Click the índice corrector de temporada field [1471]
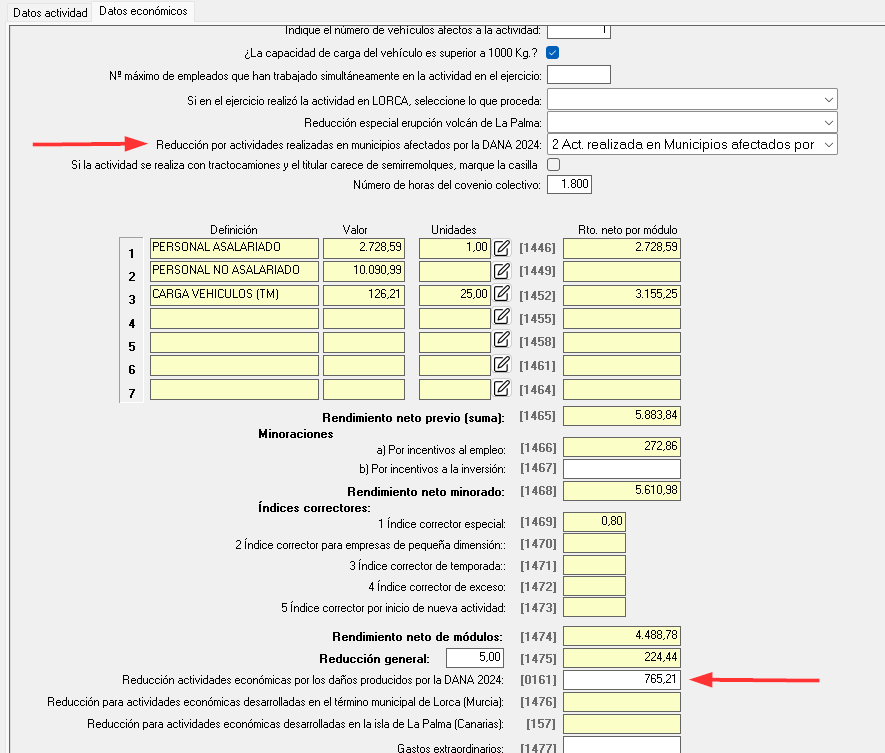Viewport: 885px width, 753px height. (x=594, y=564)
